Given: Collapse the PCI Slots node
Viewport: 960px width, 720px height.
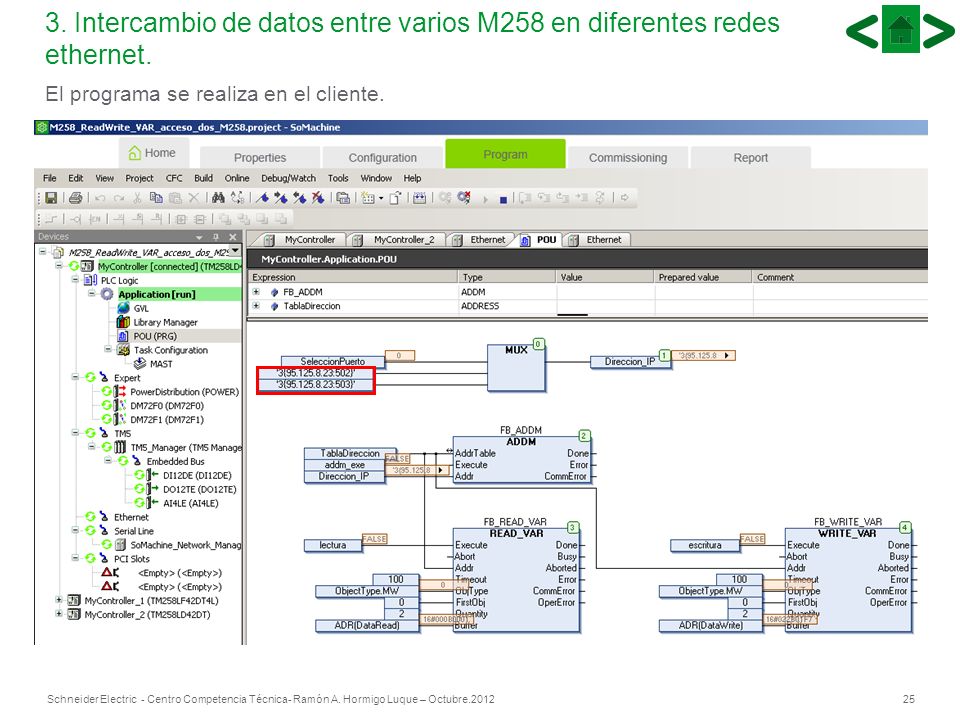Looking at the screenshot, I should [75, 558].
